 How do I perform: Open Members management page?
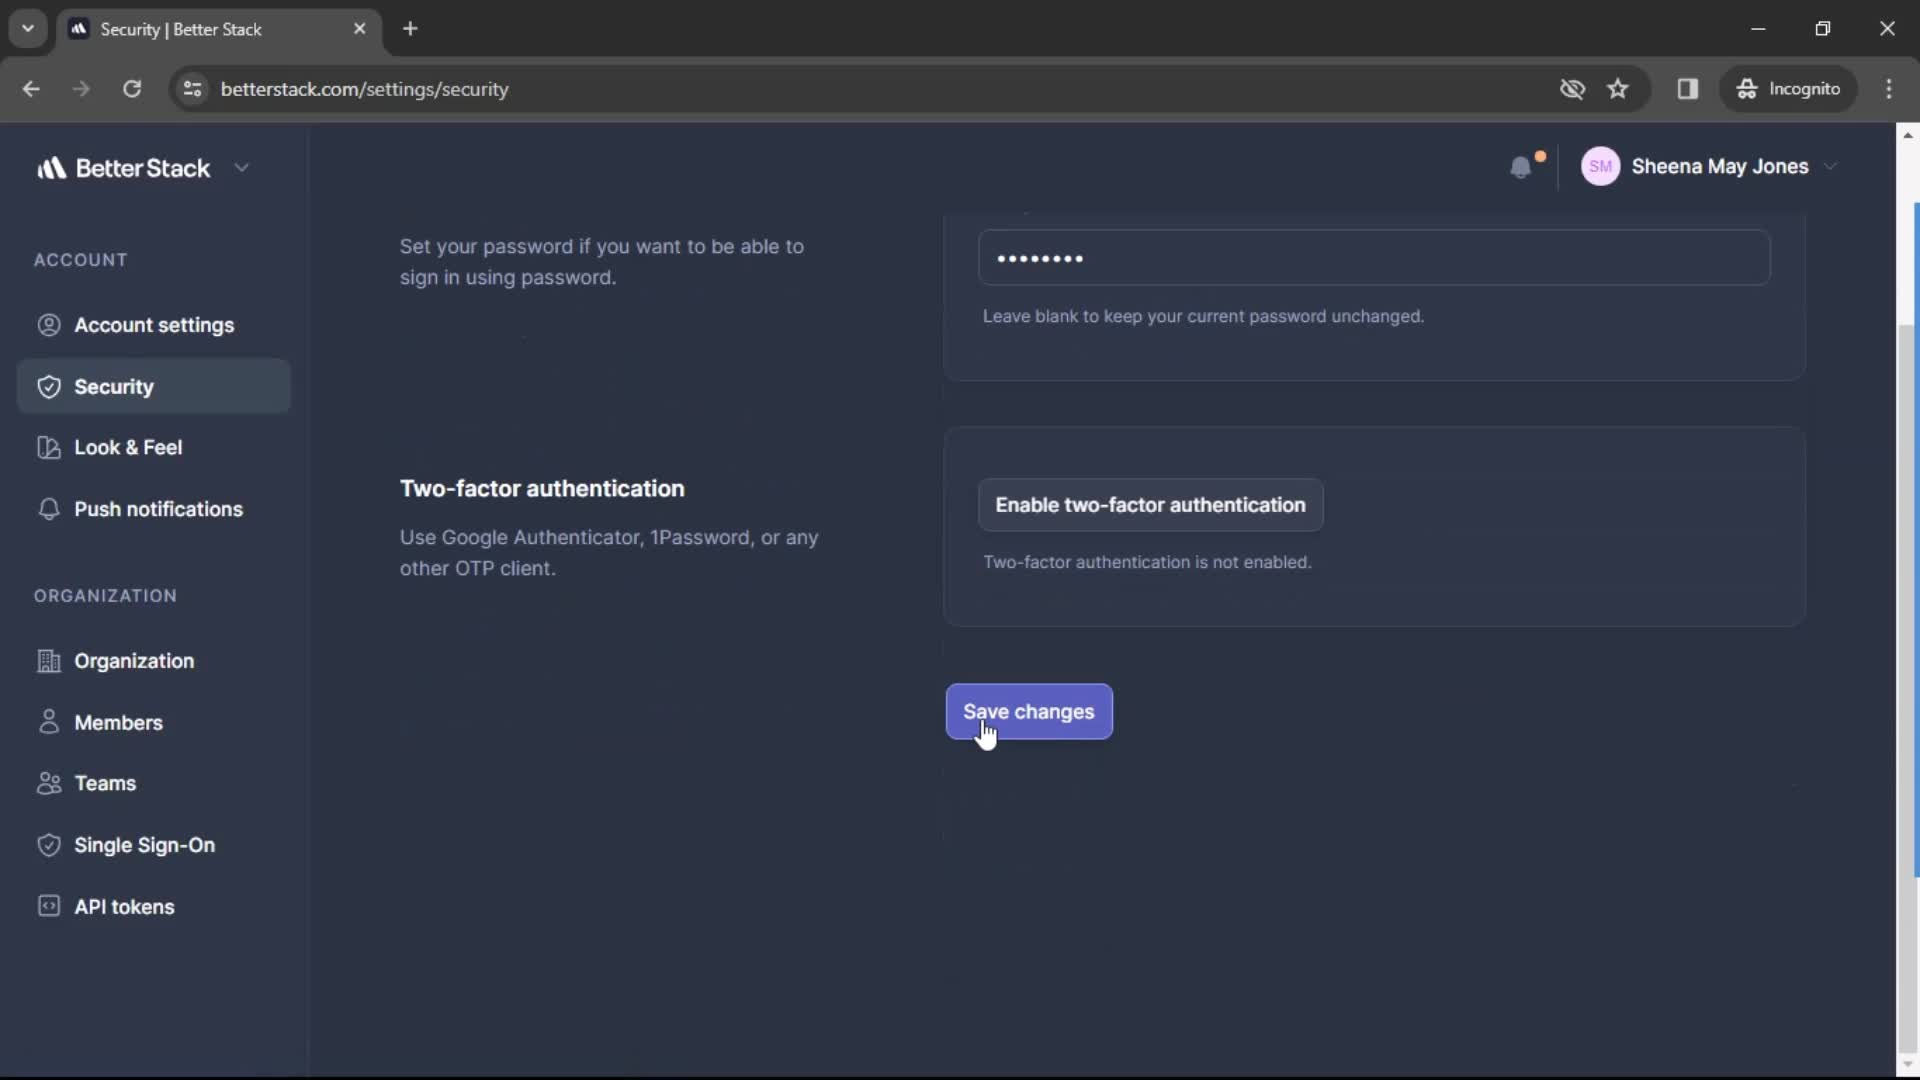[119, 721]
